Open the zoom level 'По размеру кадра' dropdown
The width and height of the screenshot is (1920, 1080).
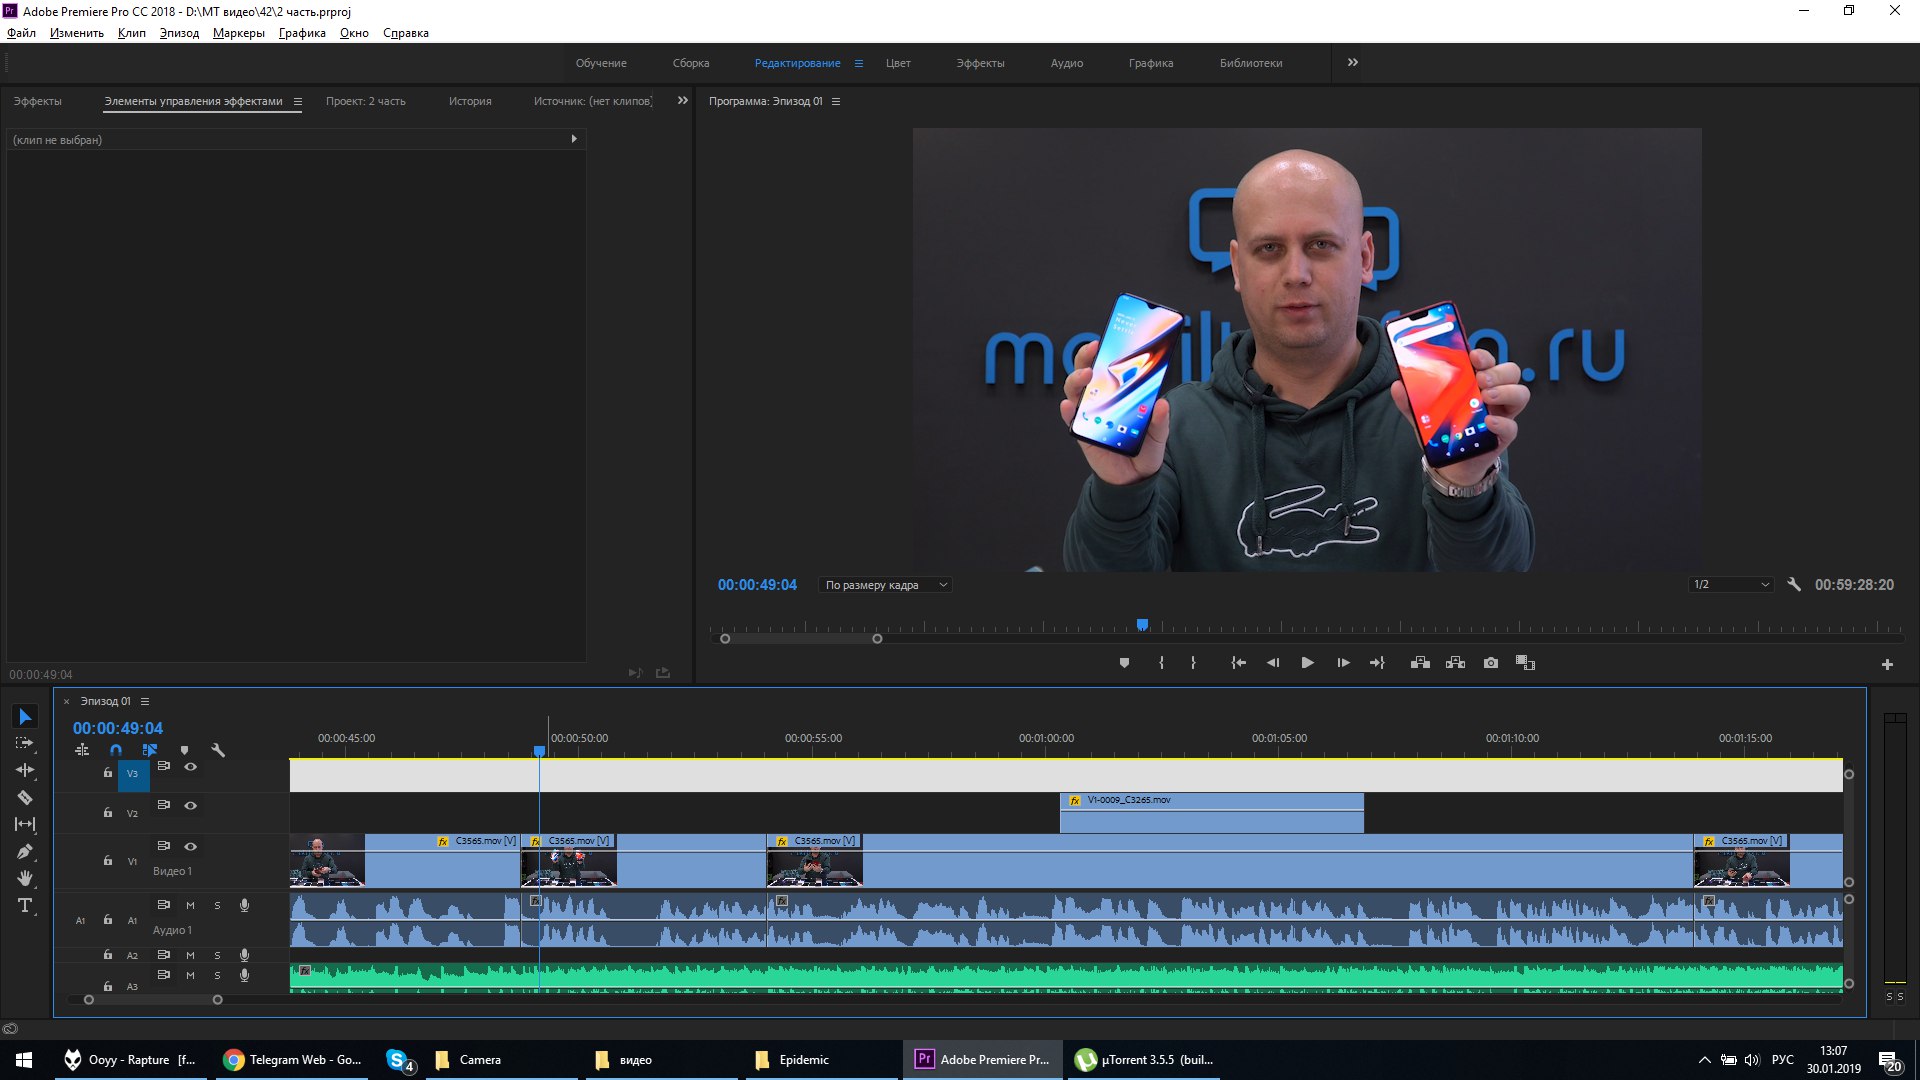pos(885,585)
